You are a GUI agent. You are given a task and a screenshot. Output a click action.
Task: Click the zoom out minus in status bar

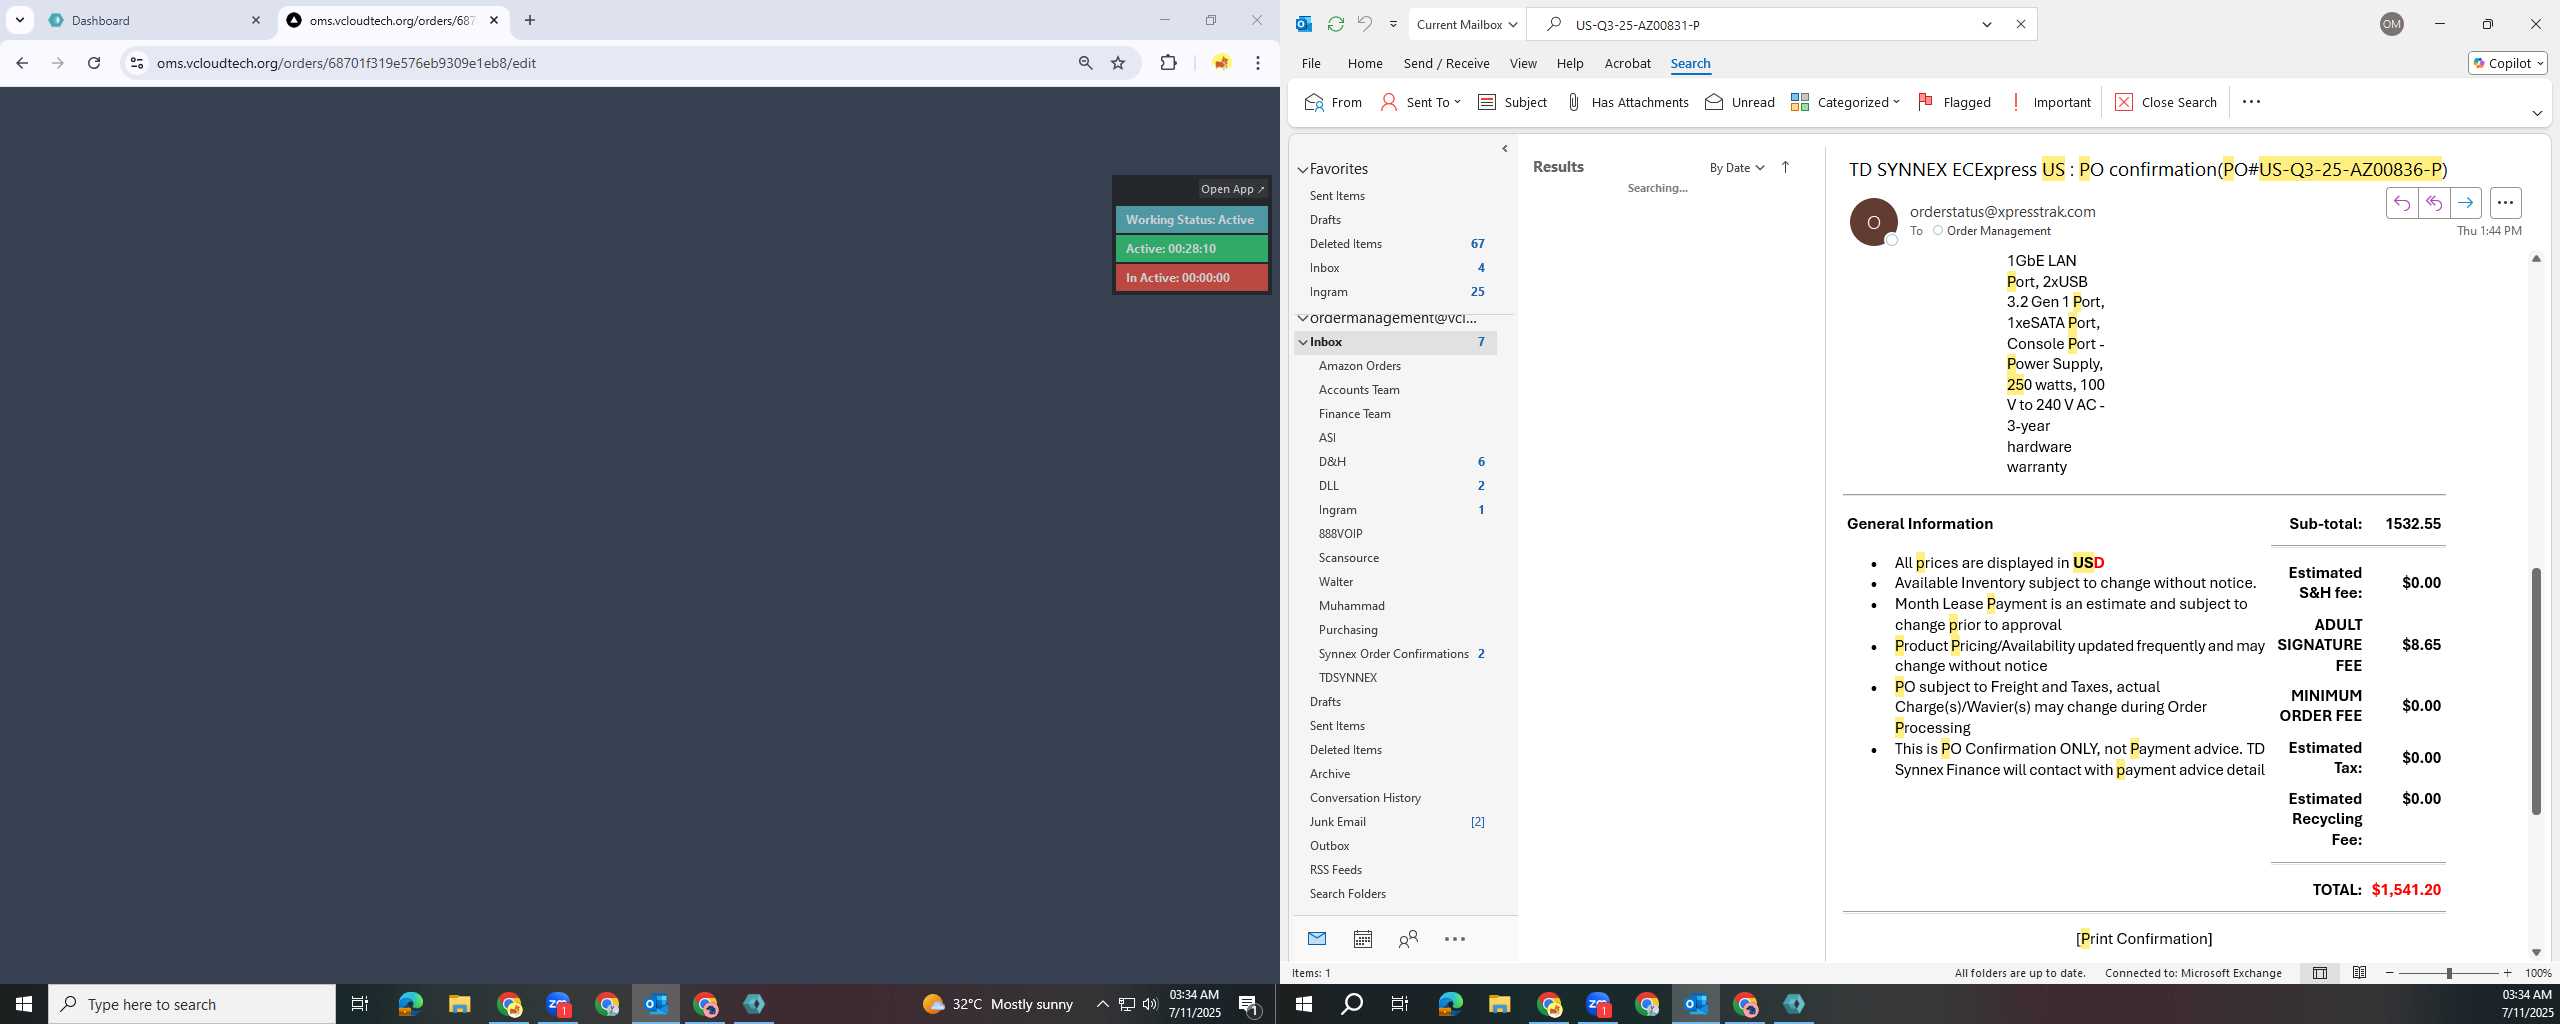(x=2390, y=973)
